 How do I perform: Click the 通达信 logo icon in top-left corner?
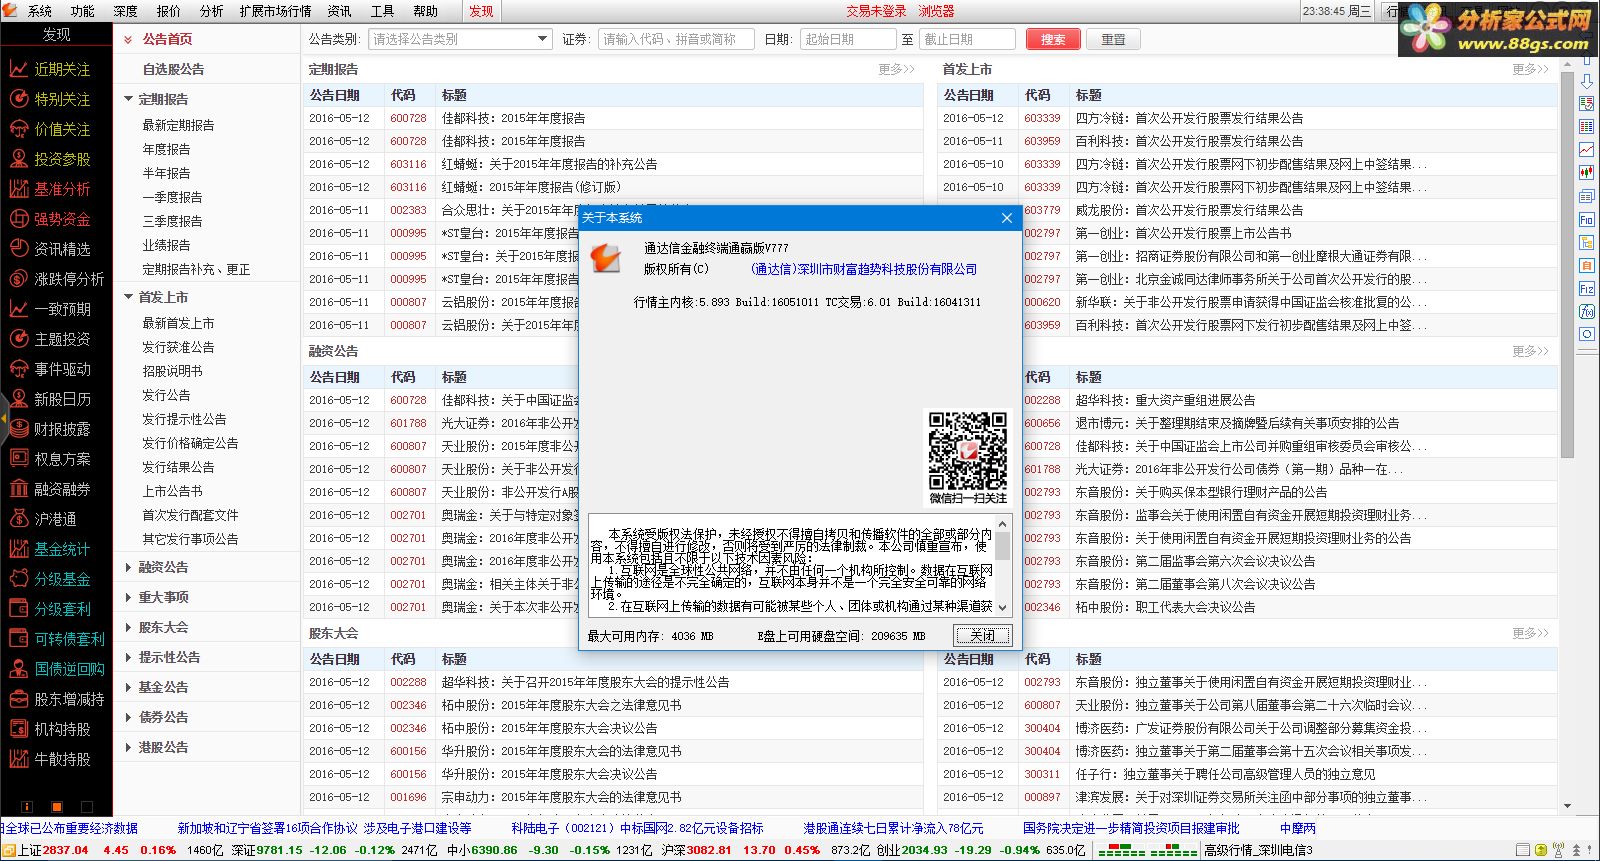point(11,11)
